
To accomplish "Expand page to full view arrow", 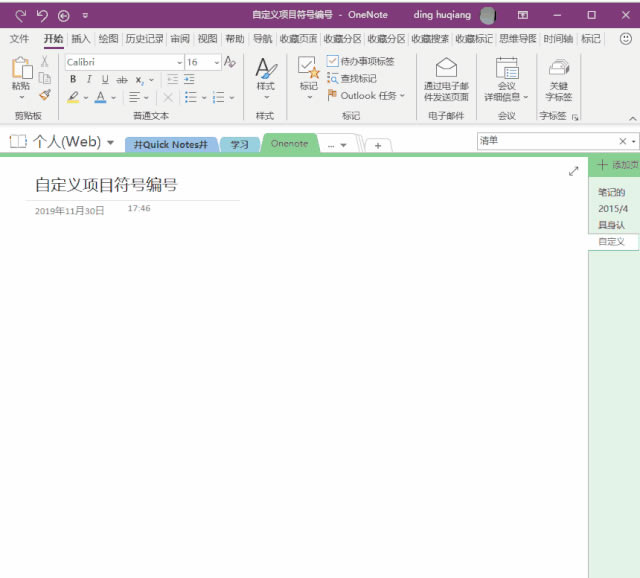I will pos(573,171).
